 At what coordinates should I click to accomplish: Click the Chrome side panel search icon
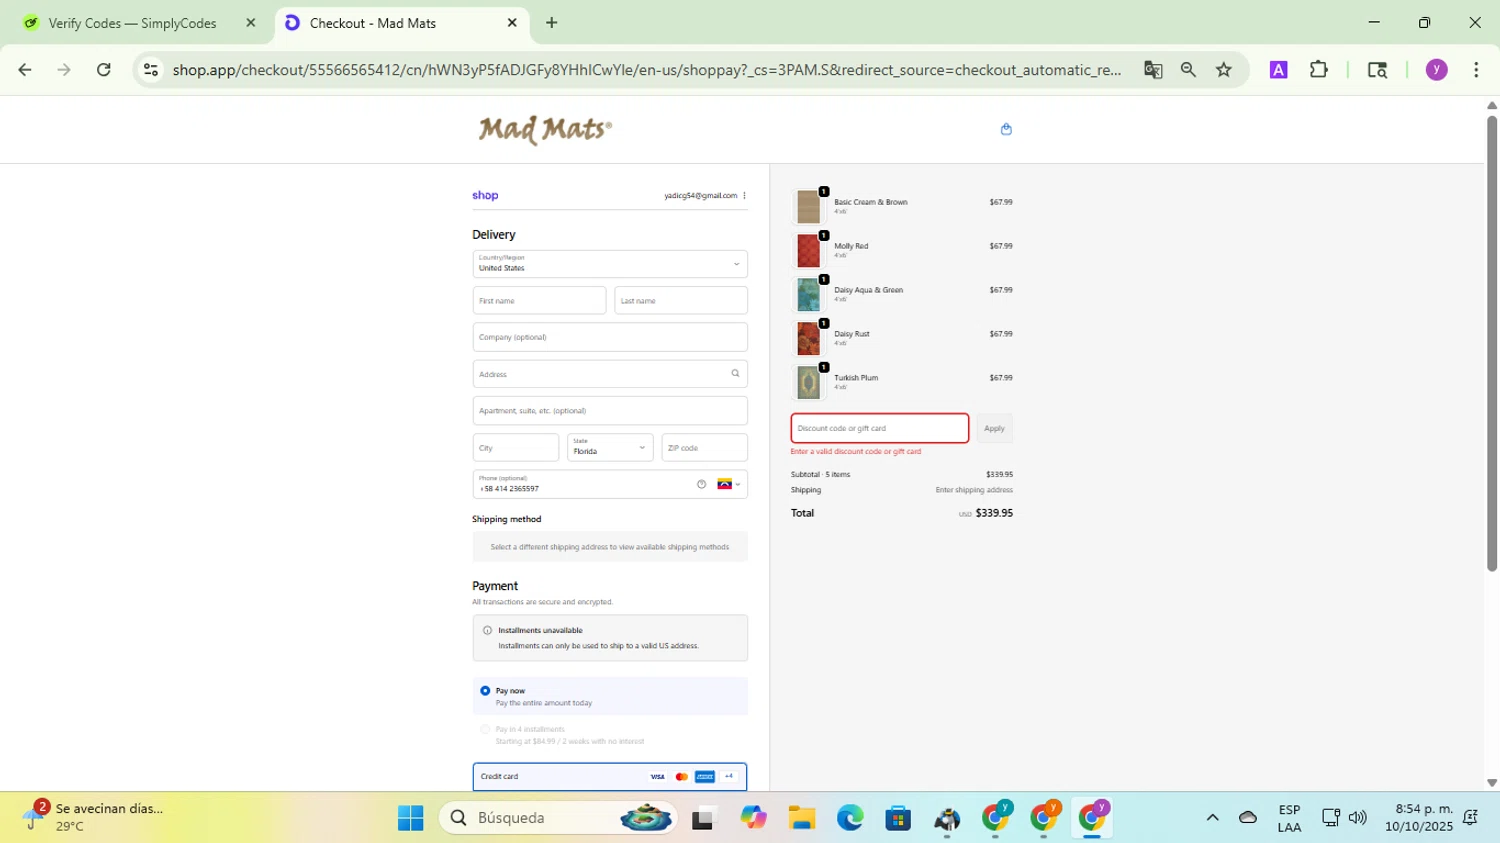[1377, 70]
